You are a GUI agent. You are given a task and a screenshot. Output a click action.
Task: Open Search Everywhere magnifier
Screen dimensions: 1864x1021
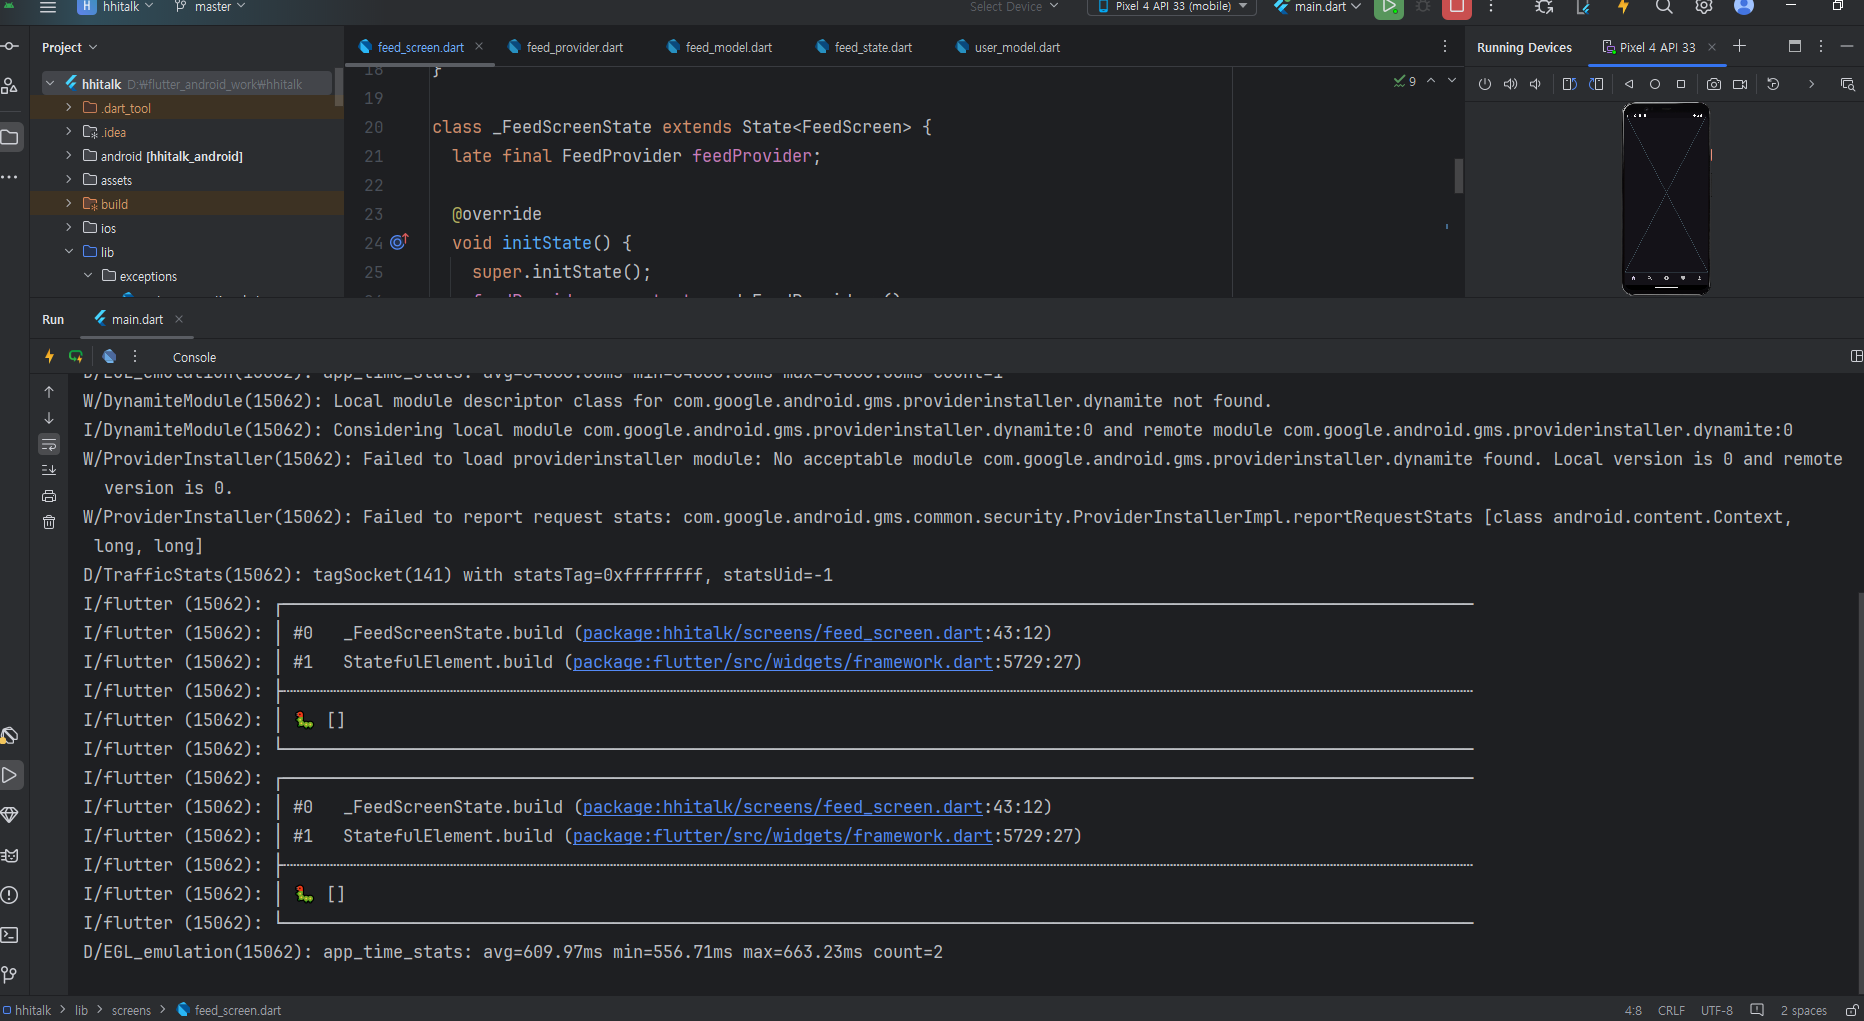click(1664, 7)
